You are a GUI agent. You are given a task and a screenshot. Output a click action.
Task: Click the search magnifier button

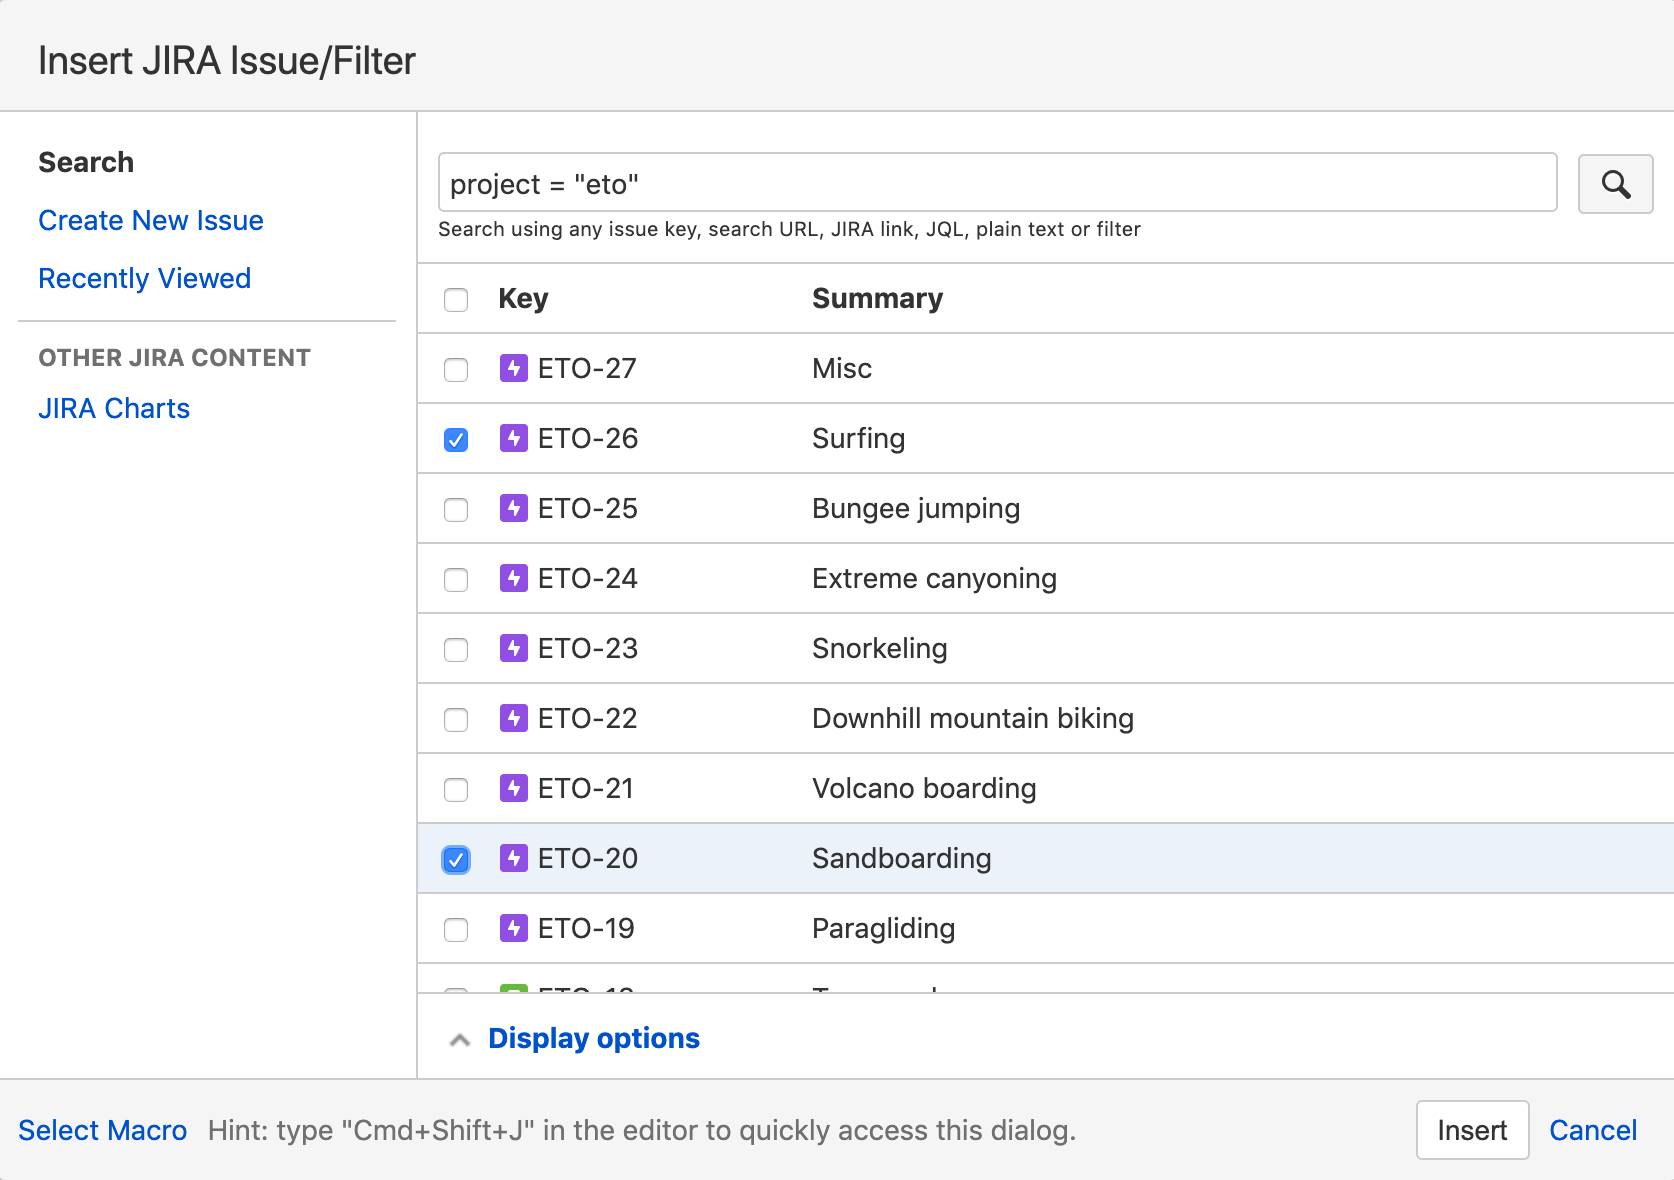[1615, 184]
